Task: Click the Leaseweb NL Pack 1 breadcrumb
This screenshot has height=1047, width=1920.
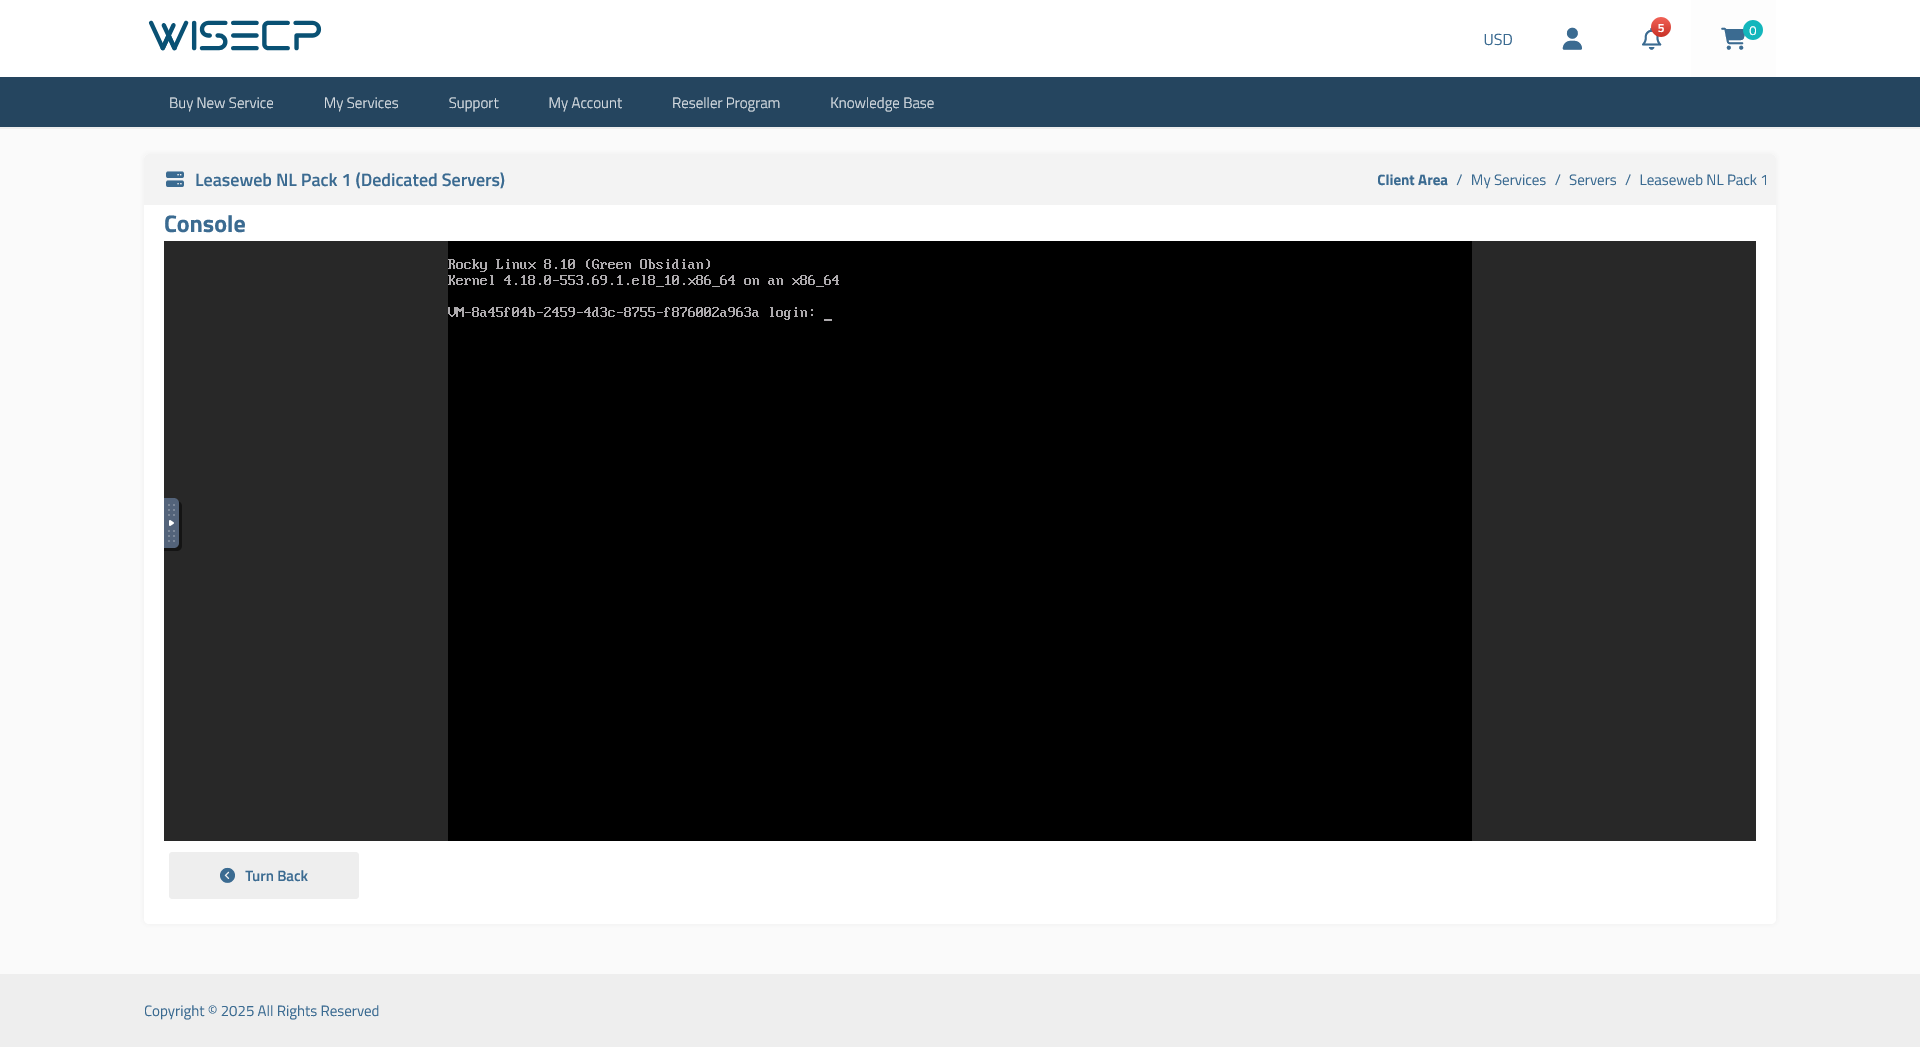Action: point(1703,180)
